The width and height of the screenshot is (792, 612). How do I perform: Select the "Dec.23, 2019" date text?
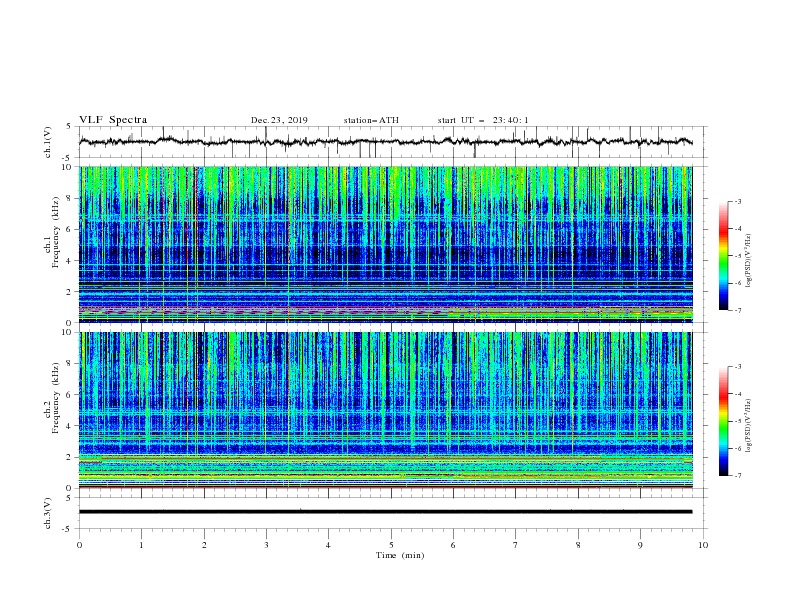(x=279, y=120)
